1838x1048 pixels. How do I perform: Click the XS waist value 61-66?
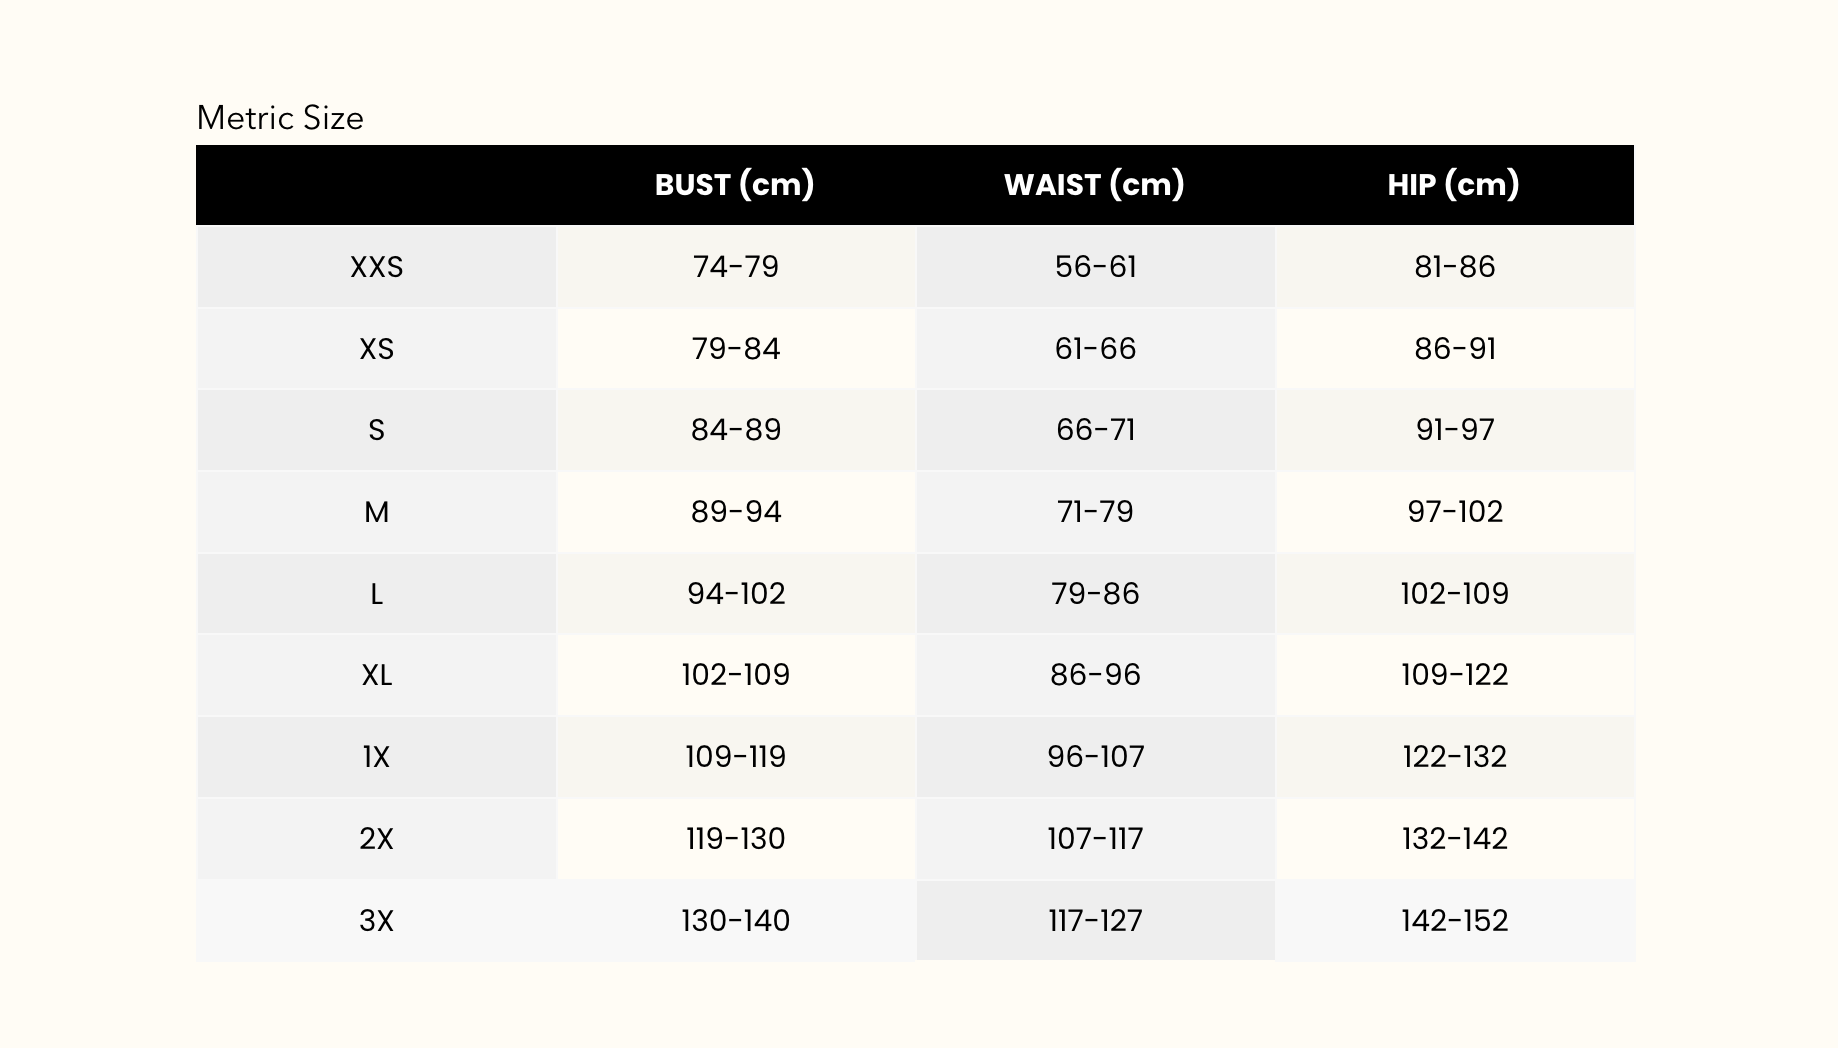pyautogui.click(x=1095, y=349)
